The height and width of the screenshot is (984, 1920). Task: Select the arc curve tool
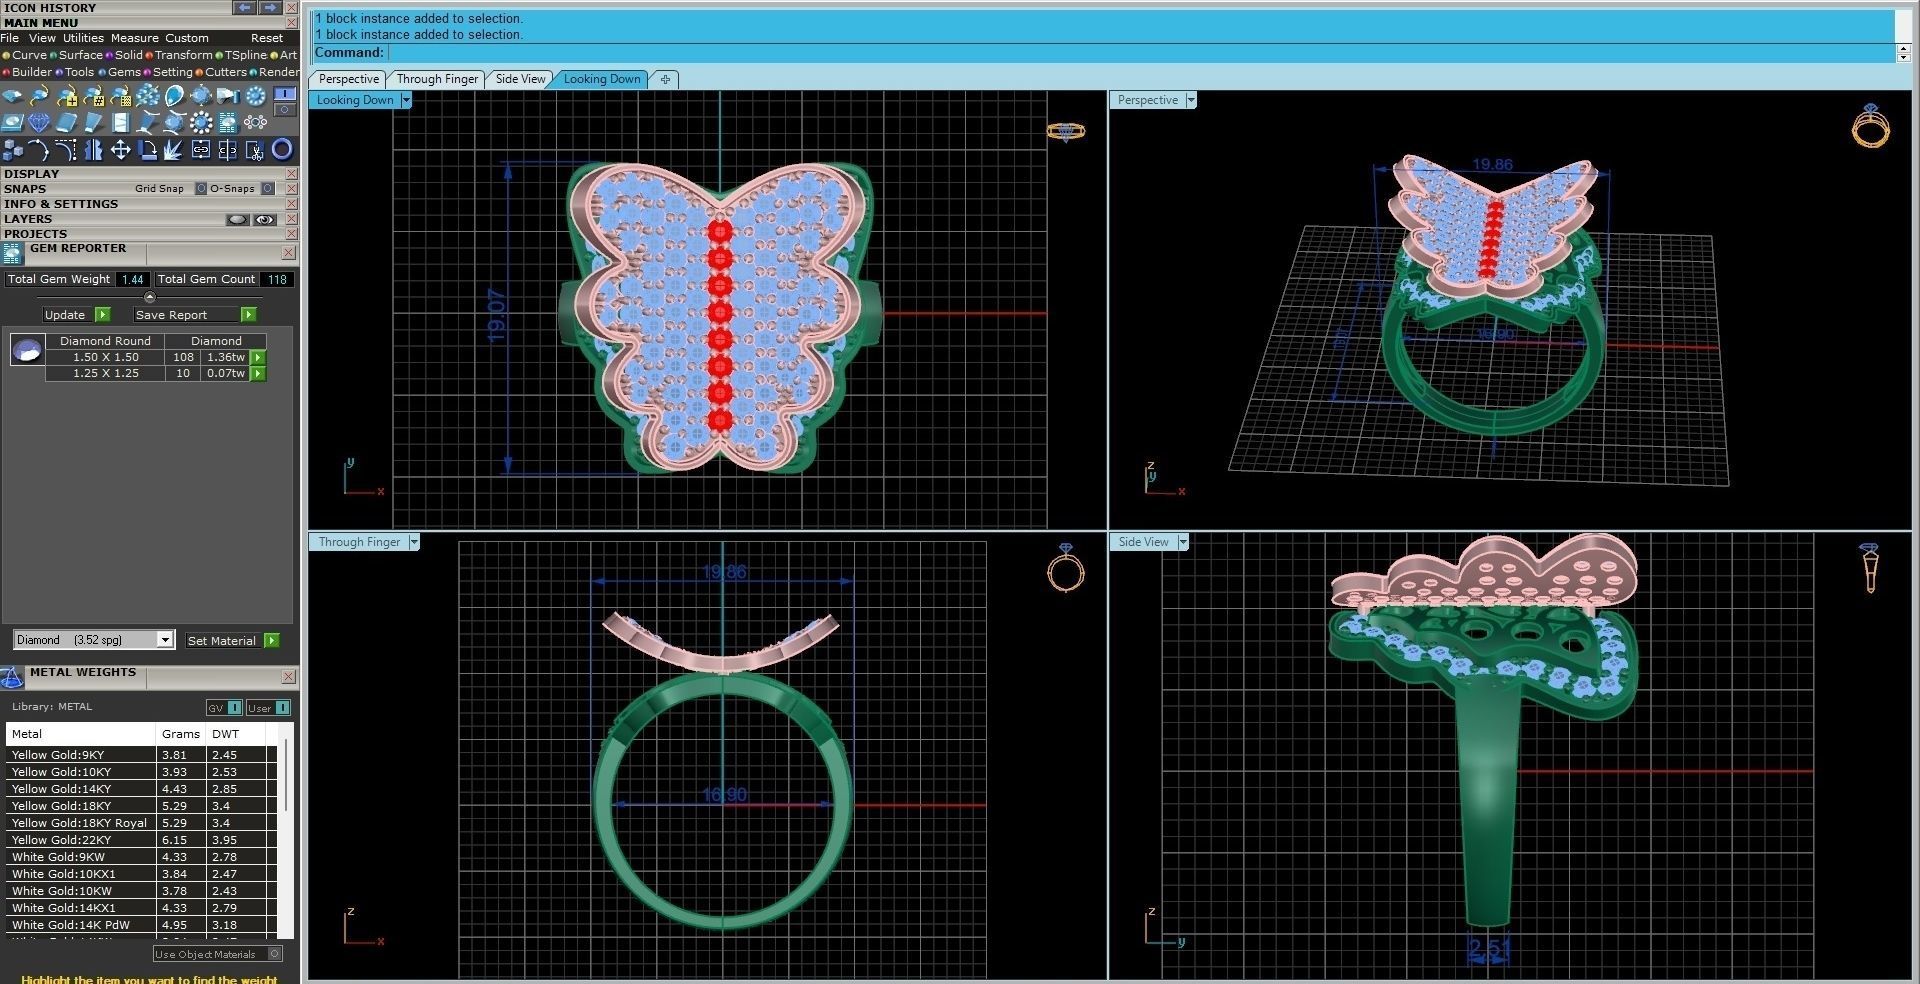[x=38, y=150]
